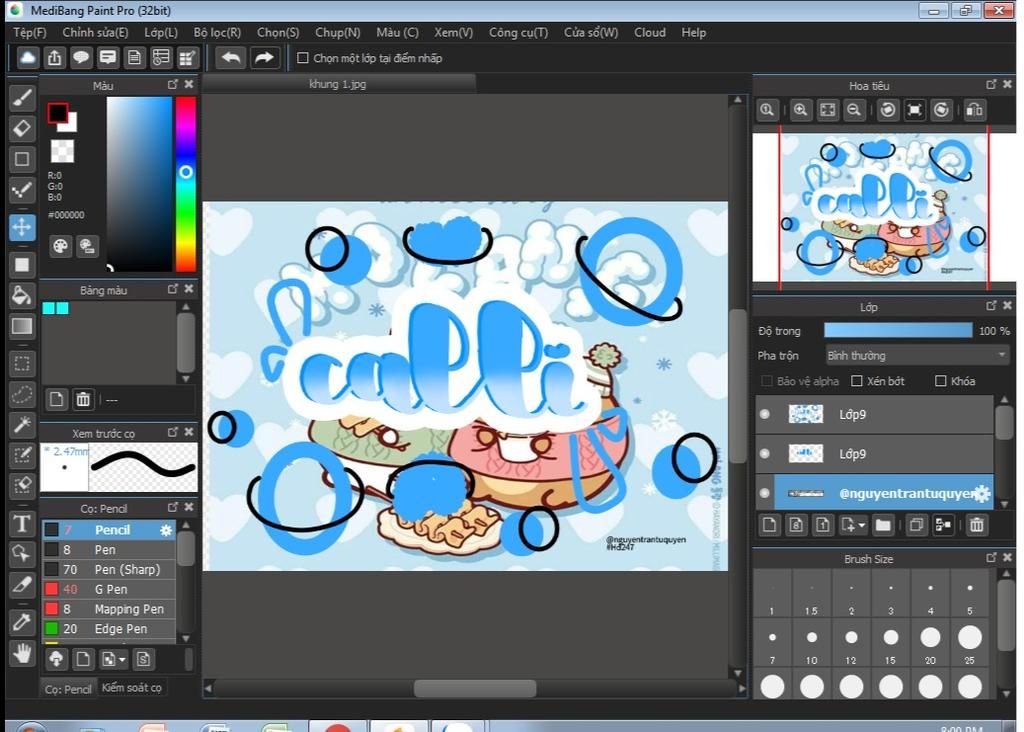
Task: Toggle visibility of top Lớp9 layer
Action: point(765,414)
